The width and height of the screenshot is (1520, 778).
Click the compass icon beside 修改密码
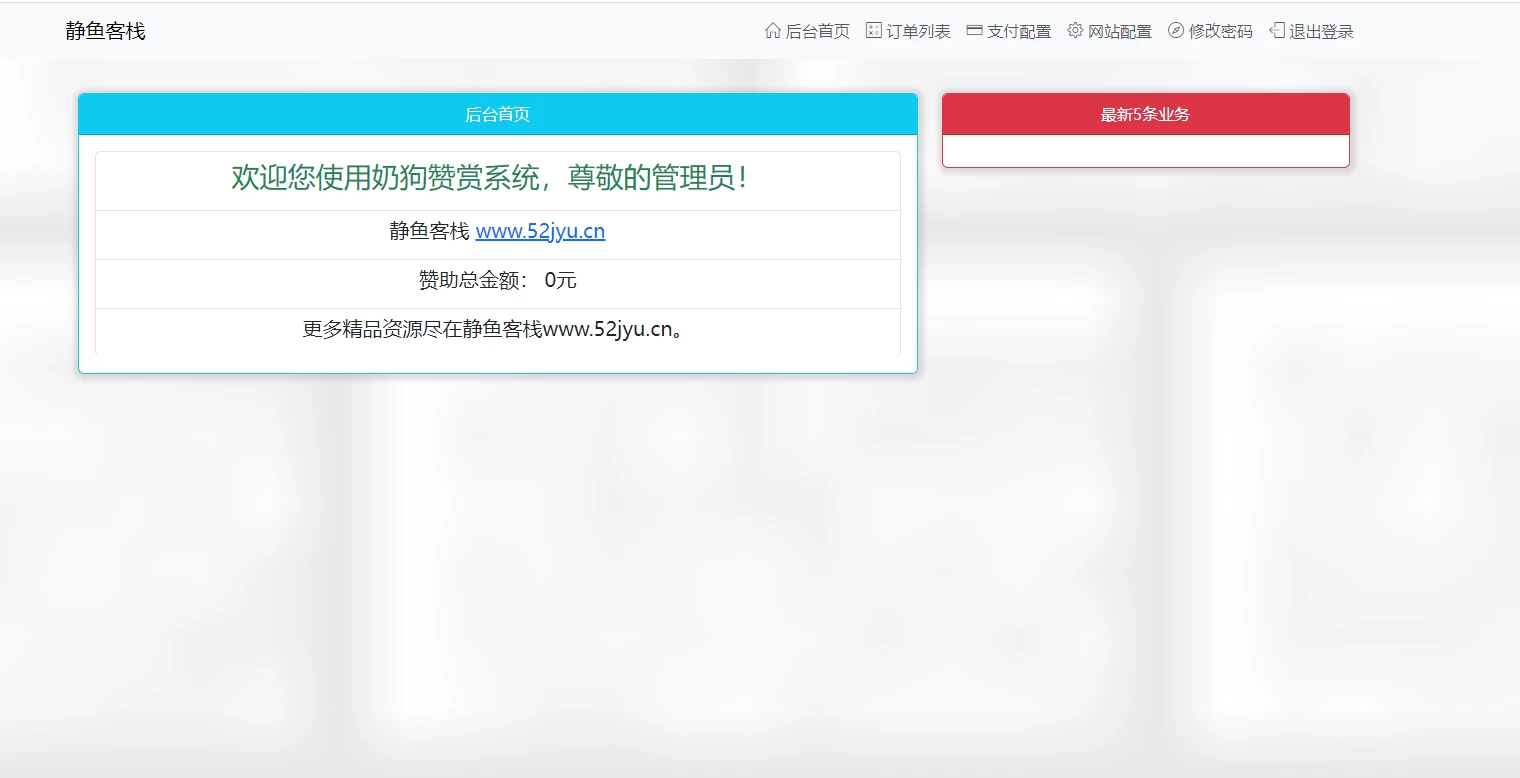coord(1176,31)
